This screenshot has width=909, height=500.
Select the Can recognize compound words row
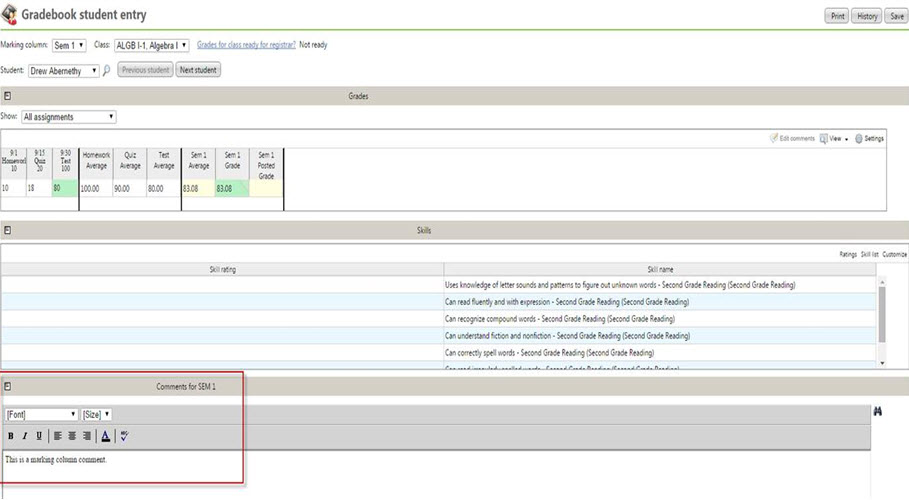coord(438,319)
